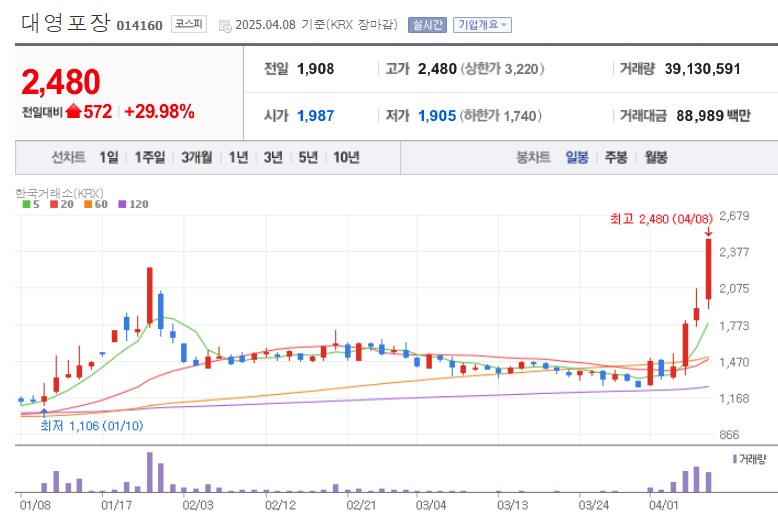Switch to the 일봉 candlestick chart
778x529 pixels.
point(577,157)
